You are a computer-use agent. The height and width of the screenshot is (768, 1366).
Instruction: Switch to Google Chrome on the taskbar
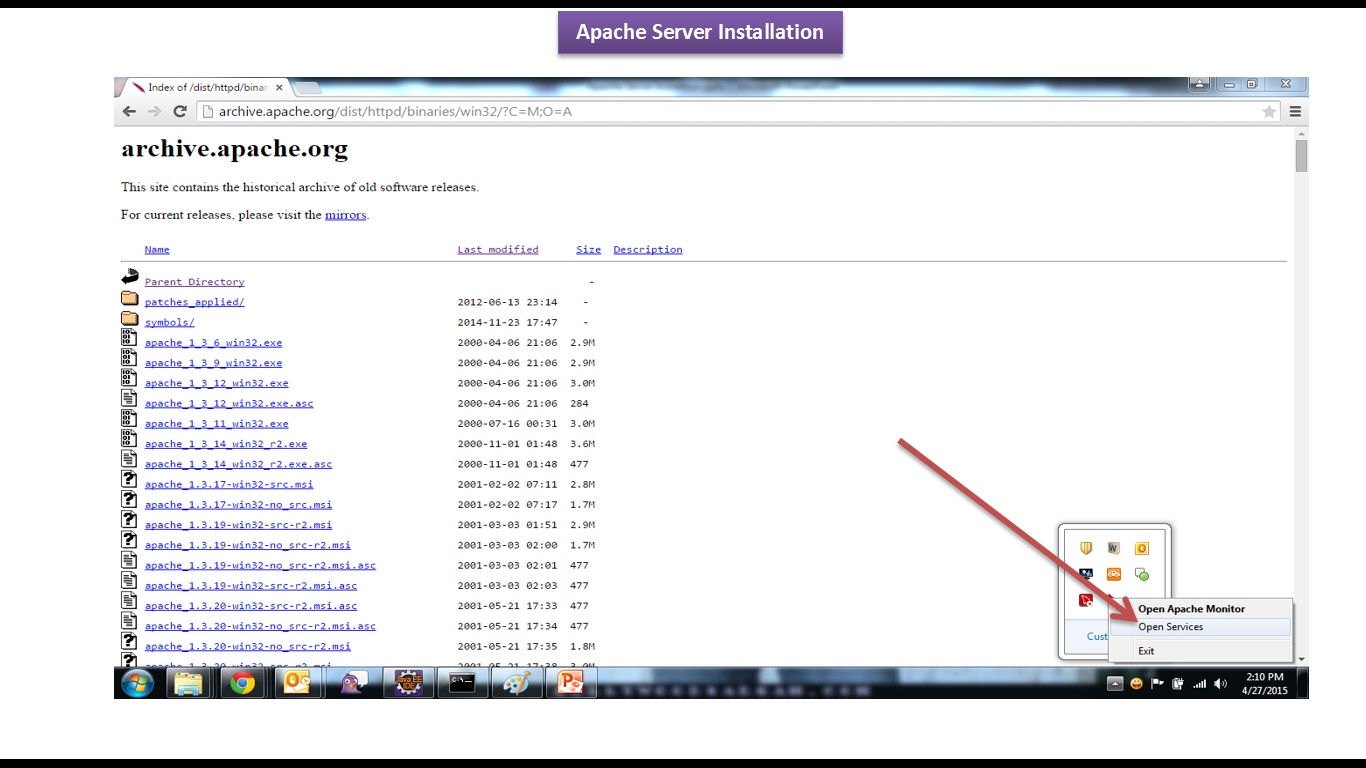pyautogui.click(x=242, y=684)
